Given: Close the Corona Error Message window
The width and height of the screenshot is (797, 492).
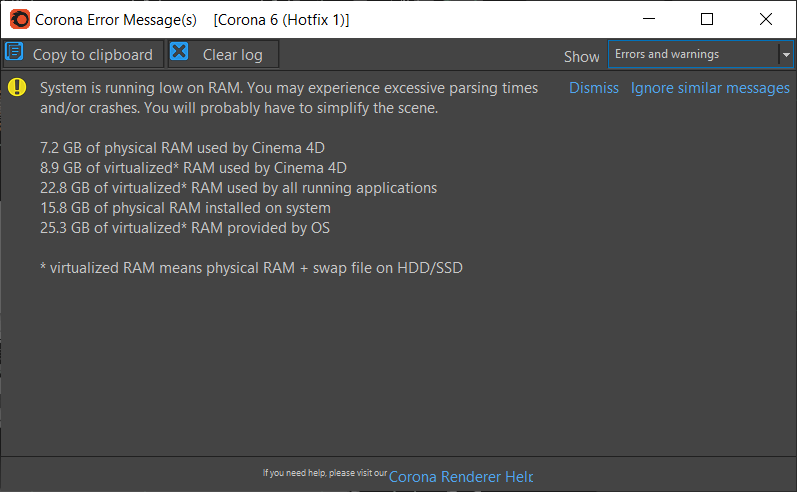Looking at the screenshot, I should tap(766, 19).
